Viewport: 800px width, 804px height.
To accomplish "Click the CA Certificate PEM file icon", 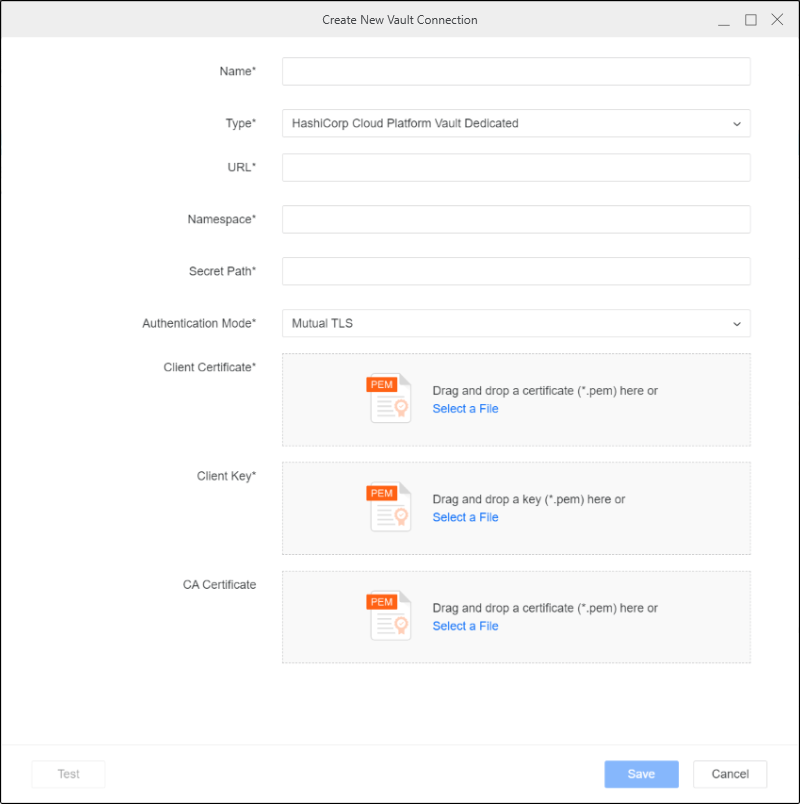I will [390, 616].
